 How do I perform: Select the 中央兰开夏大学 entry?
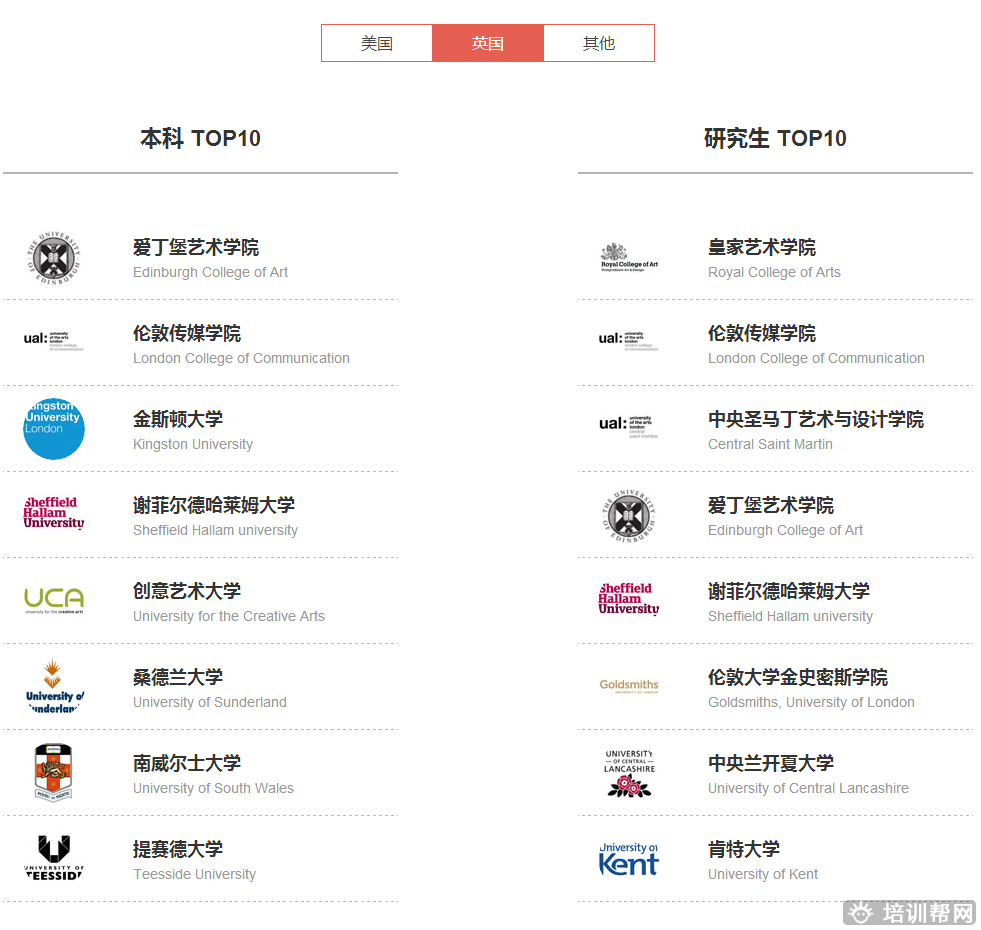click(x=771, y=763)
